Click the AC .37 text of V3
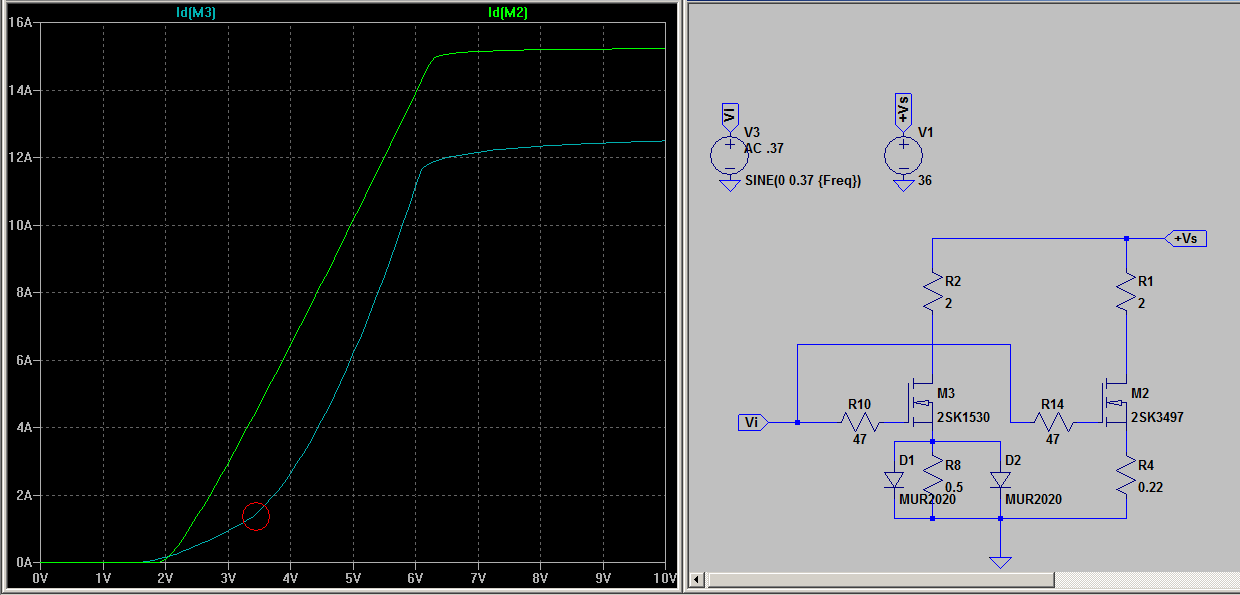This screenshot has height=595, width=1240. pos(764,148)
